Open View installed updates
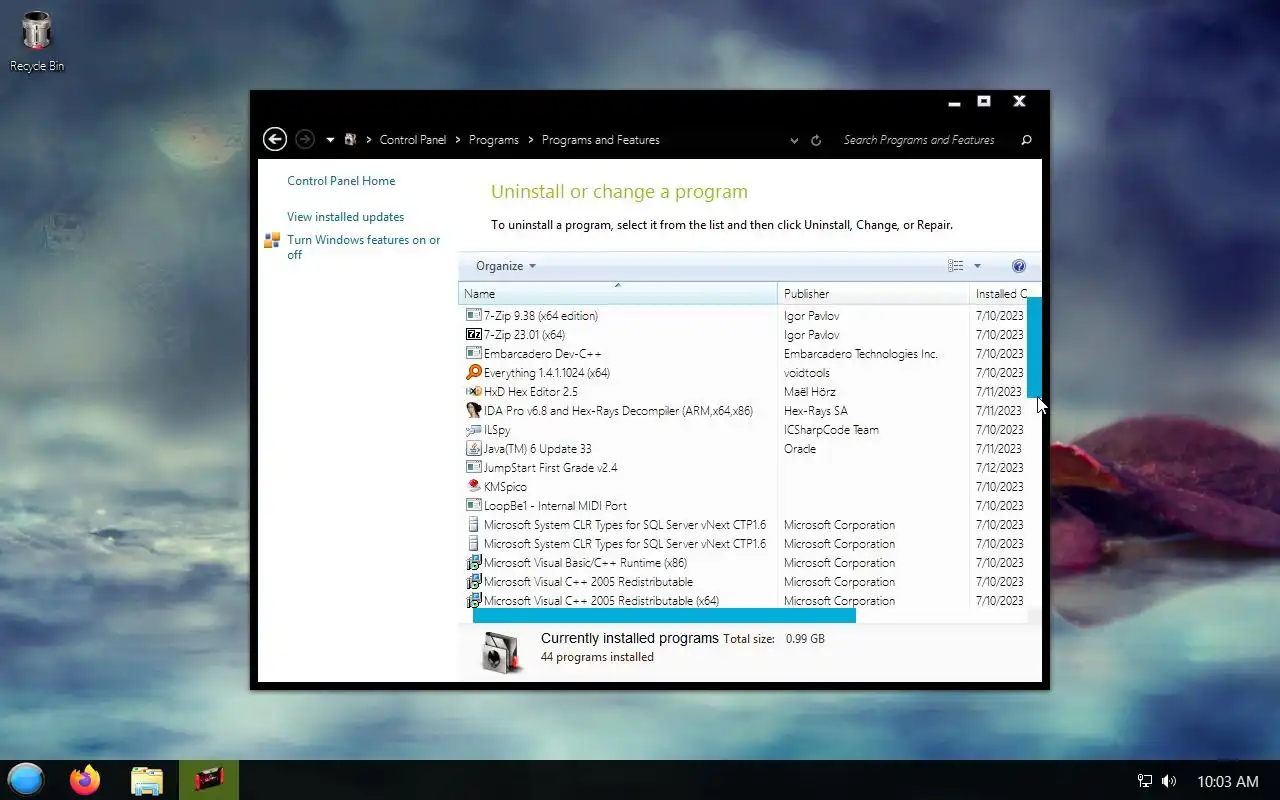The height and width of the screenshot is (800, 1280). [x=346, y=217]
